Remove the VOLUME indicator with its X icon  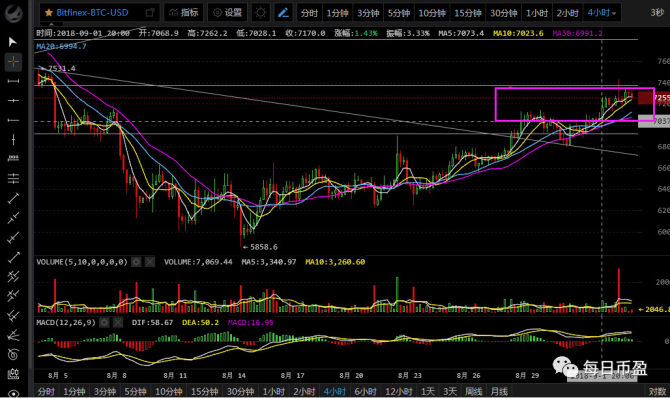[150, 262]
